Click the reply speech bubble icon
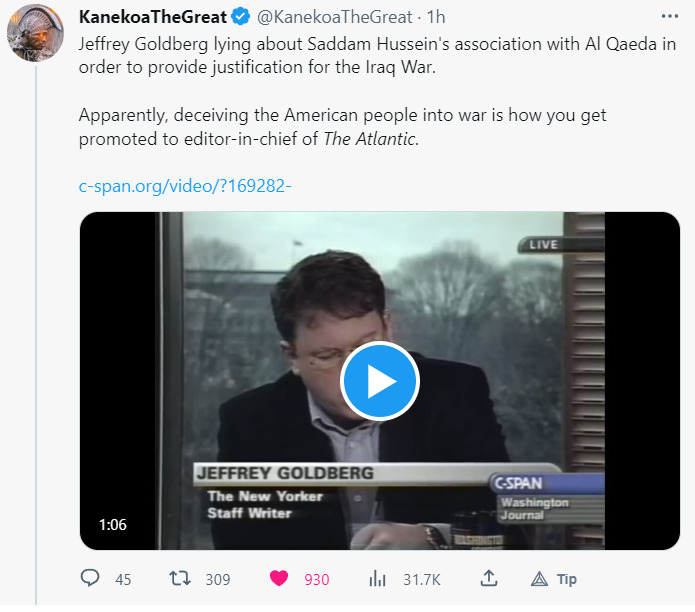This screenshot has height=612, width=695. (90, 579)
